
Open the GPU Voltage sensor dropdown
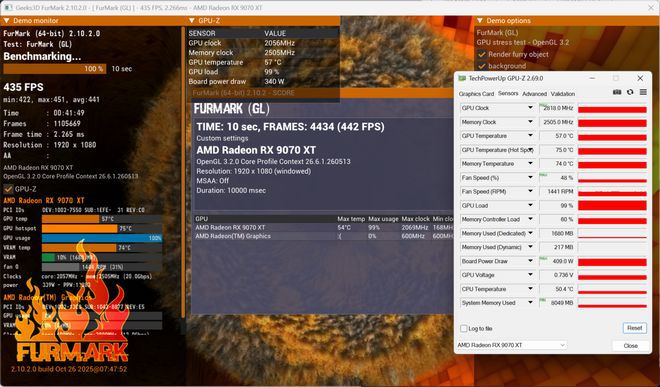click(x=530, y=275)
